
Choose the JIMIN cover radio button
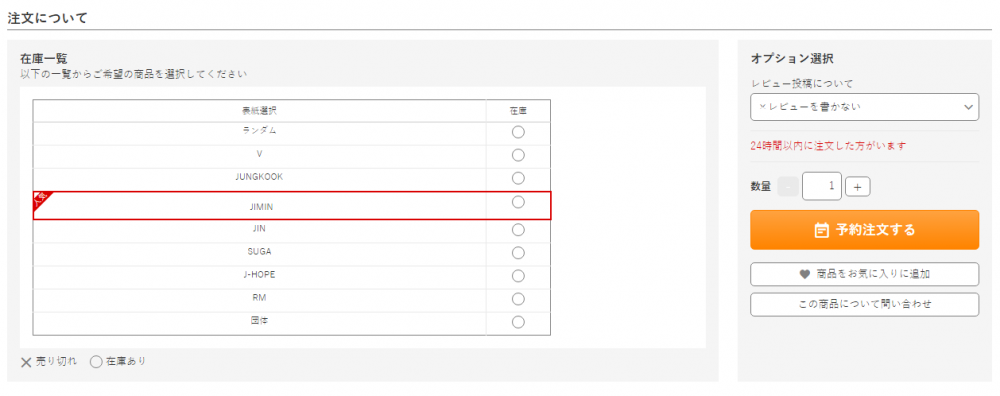(518, 202)
